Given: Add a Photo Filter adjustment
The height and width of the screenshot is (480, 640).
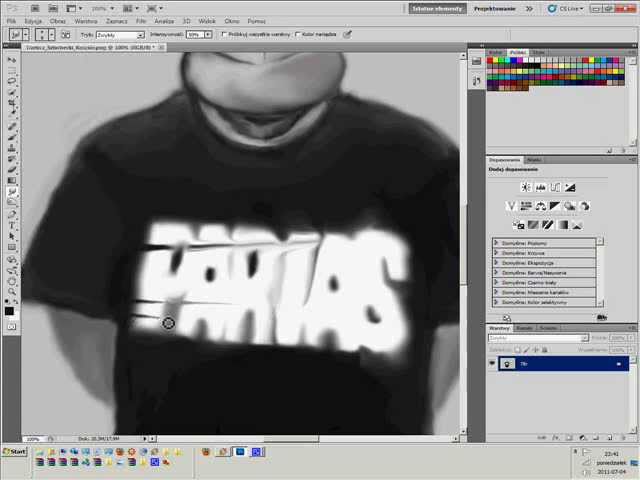Looking at the screenshot, I should [x=570, y=206].
